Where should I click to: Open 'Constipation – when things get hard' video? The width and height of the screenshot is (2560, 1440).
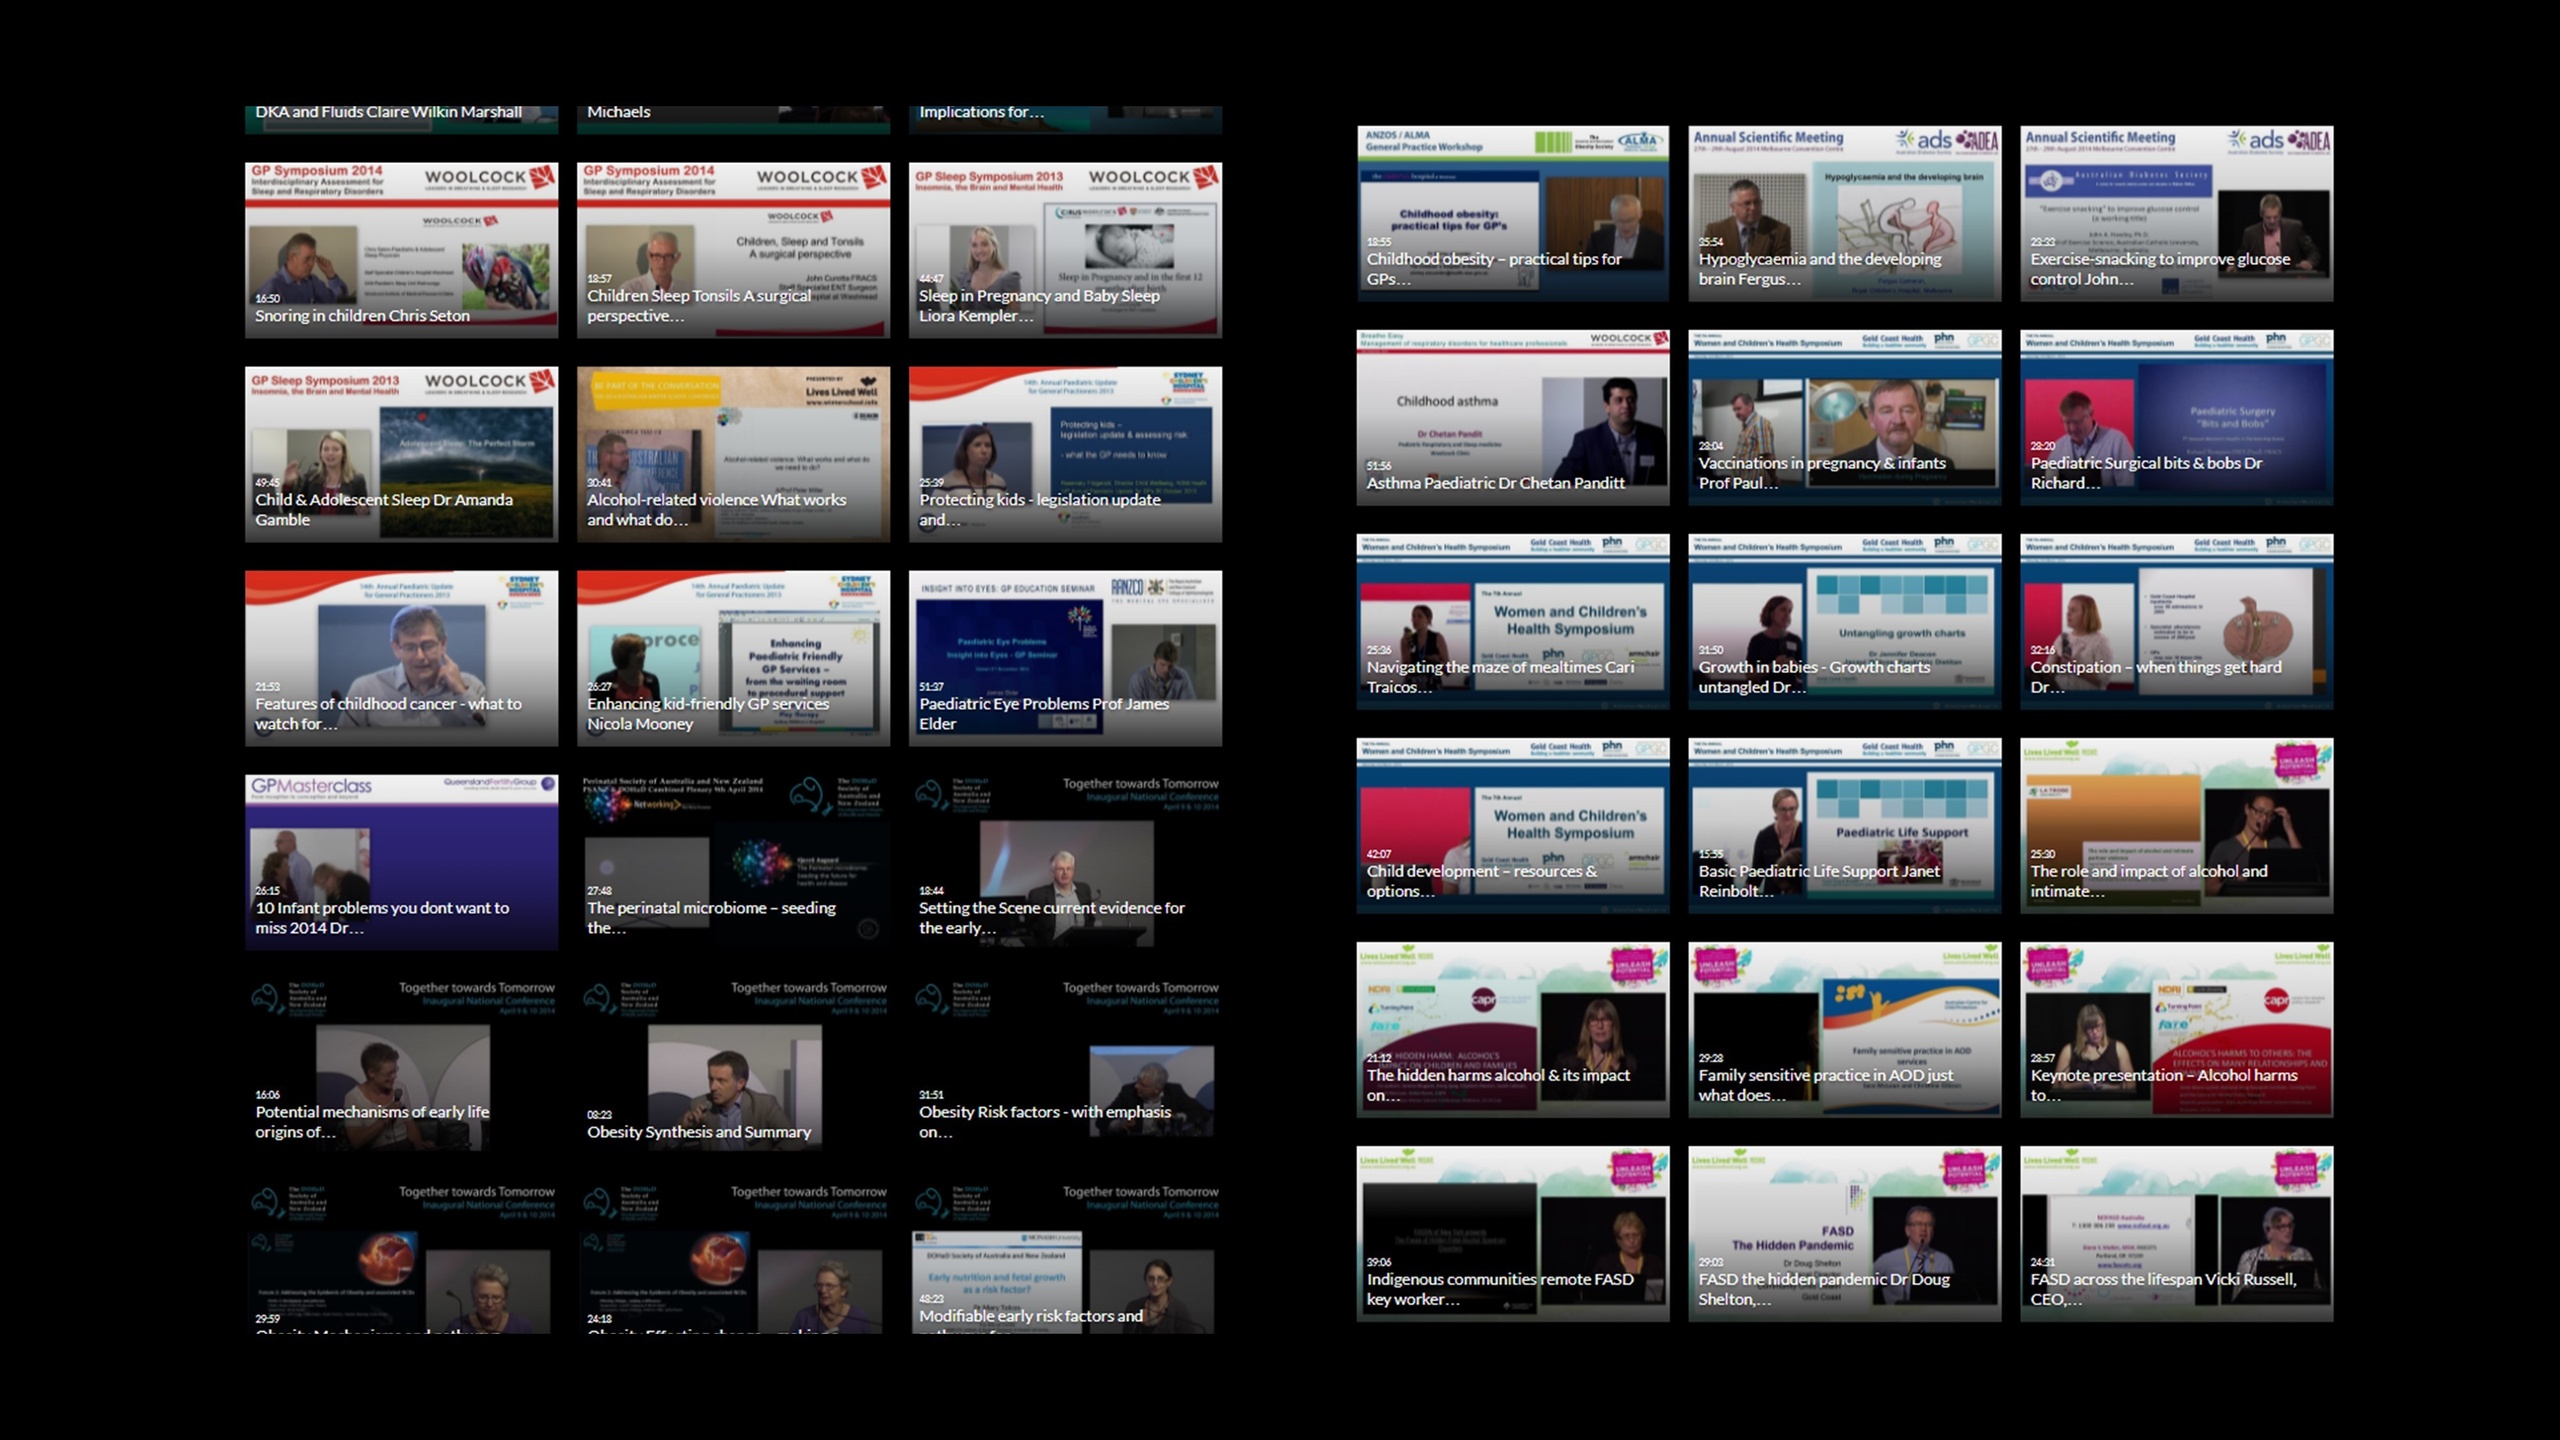(x=2176, y=621)
